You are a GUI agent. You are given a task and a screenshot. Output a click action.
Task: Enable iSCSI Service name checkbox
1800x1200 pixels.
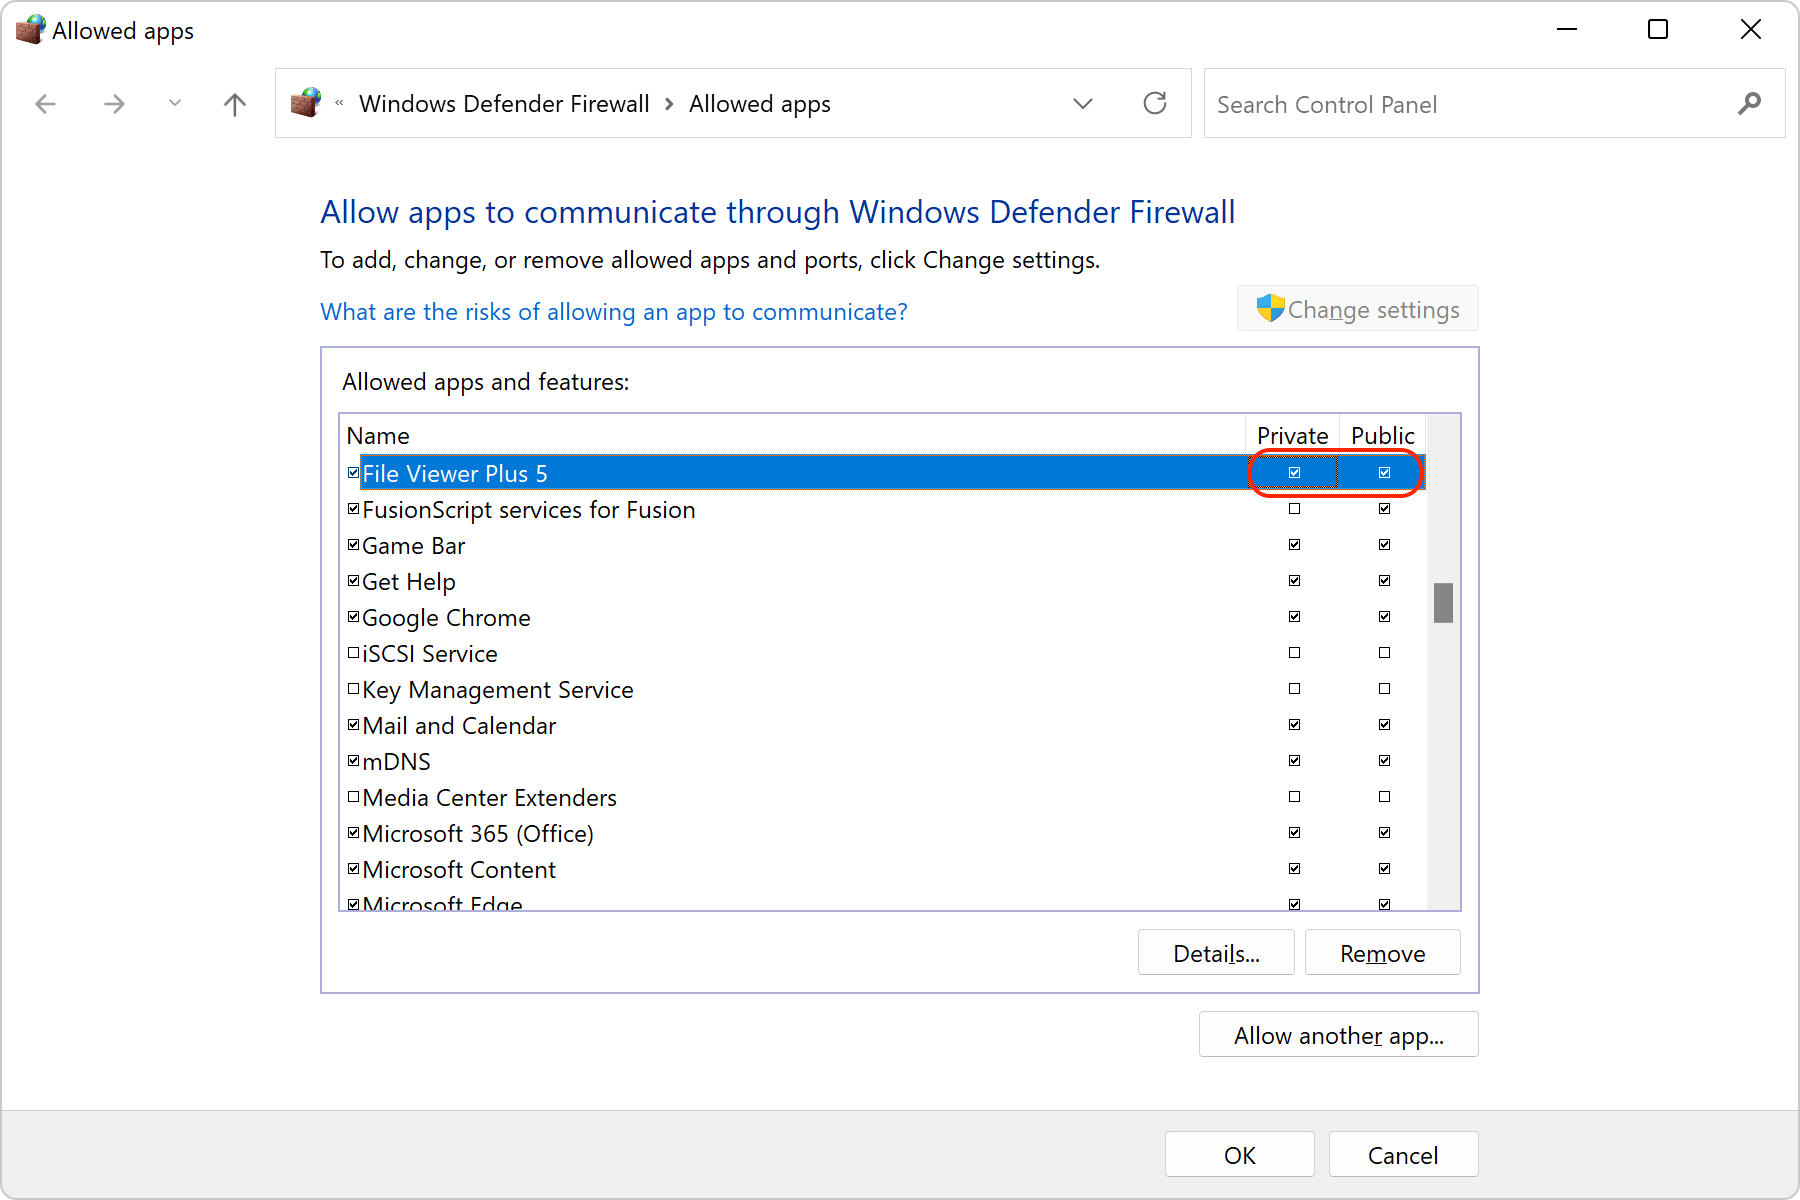coord(353,653)
